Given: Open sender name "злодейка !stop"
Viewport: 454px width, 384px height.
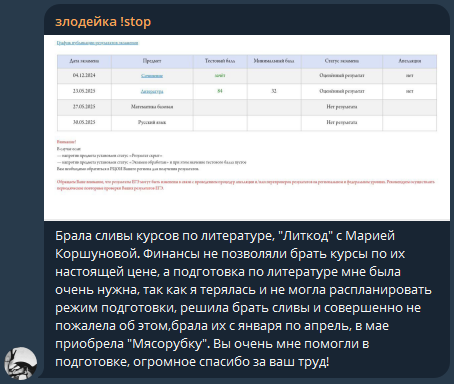Looking at the screenshot, I should coord(103,22).
